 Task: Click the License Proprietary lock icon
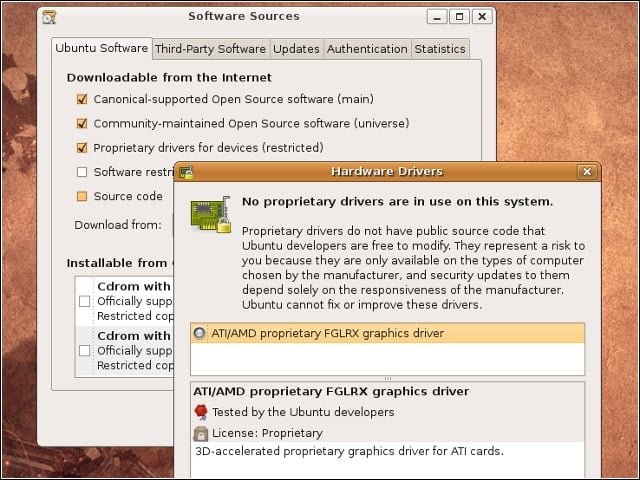tap(200, 433)
